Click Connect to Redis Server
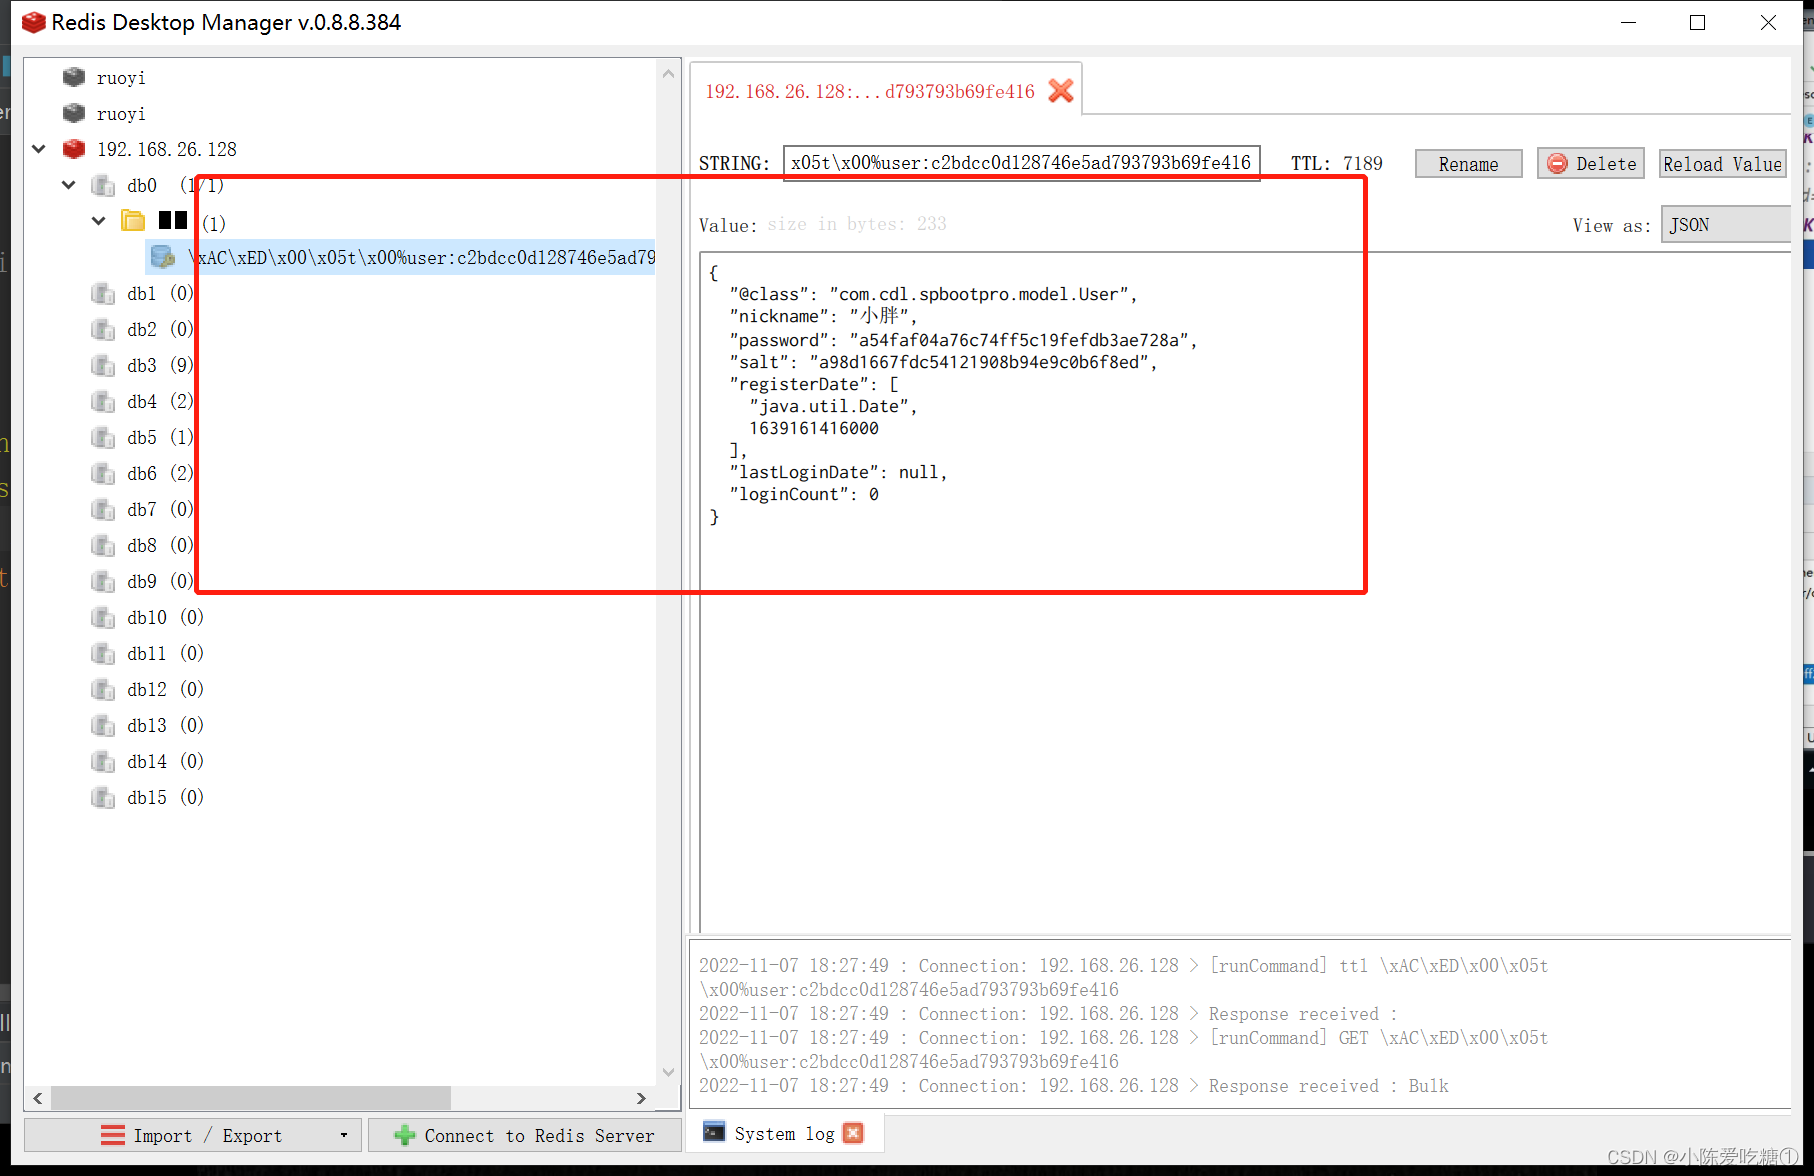The image size is (1814, 1176). [525, 1136]
